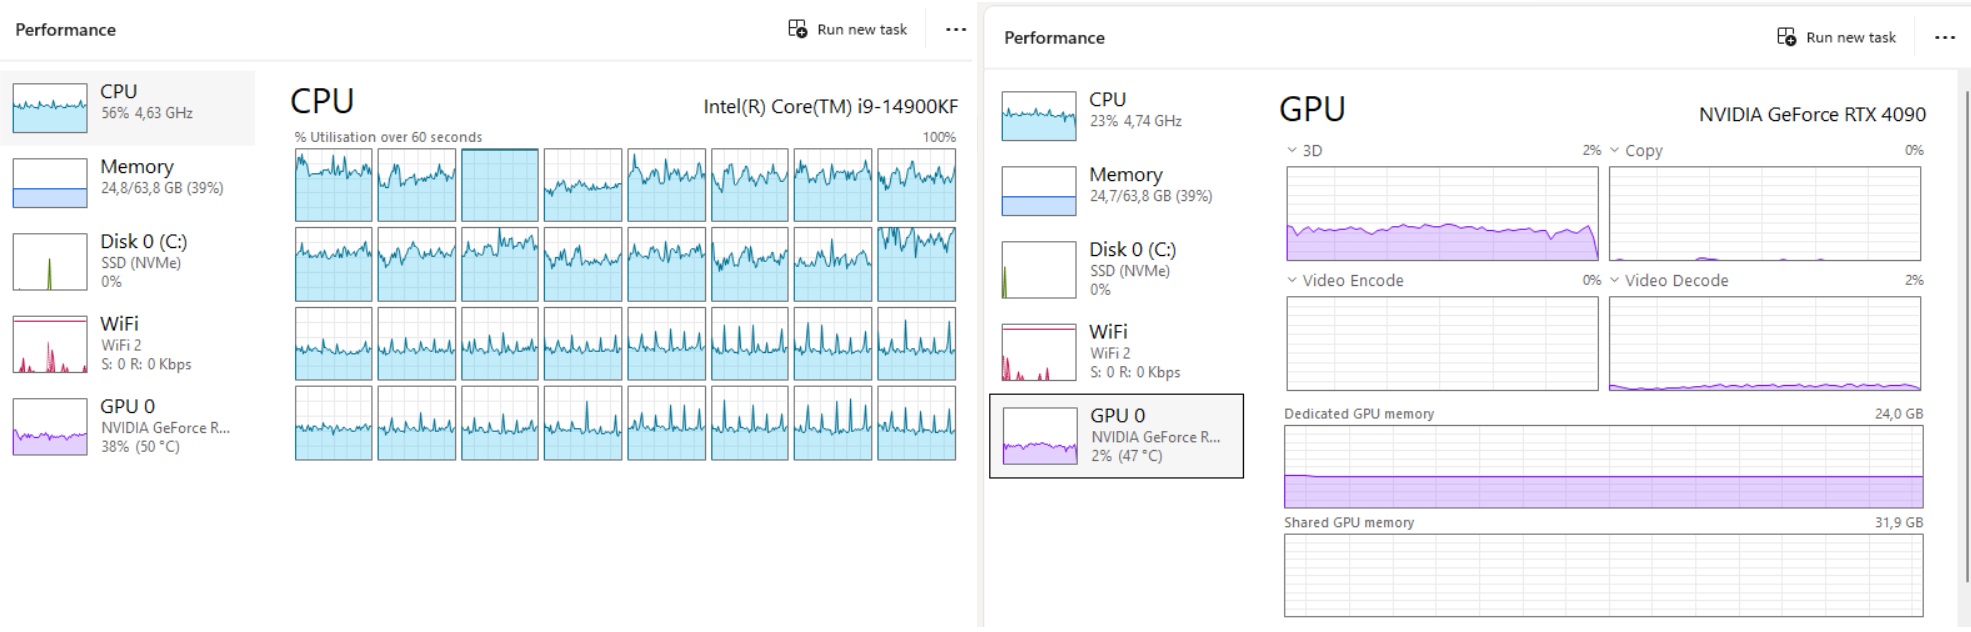The image size is (1971, 632).
Task: Click the first CPU core utilisation graph
Action: (x=333, y=185)
